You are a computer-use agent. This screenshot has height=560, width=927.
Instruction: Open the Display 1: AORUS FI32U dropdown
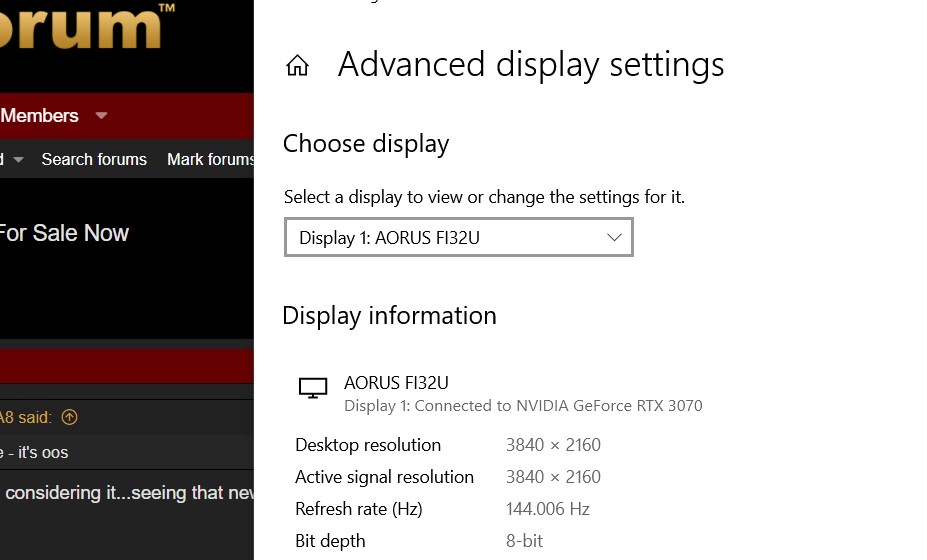(x=459, y=237)
